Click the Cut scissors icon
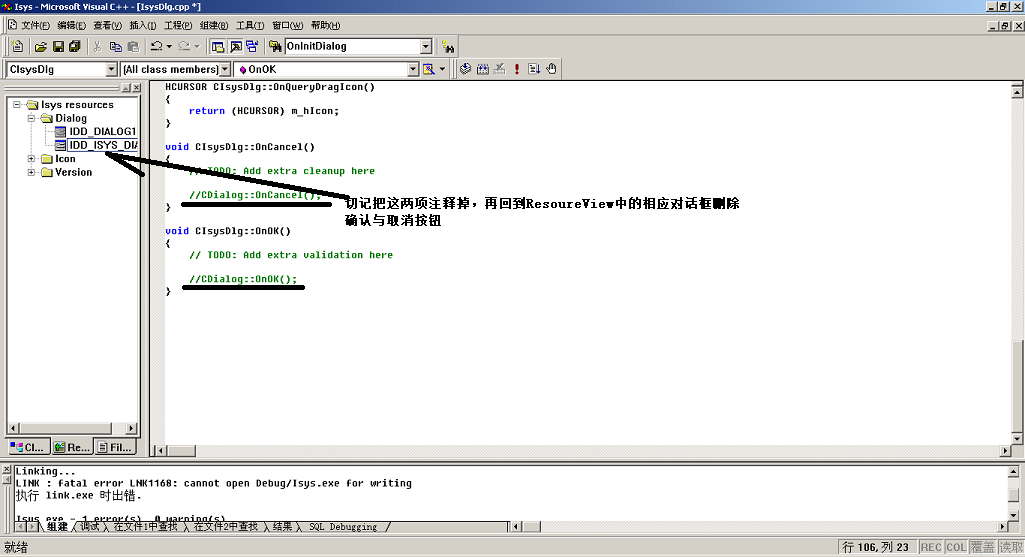Image resolution: width=1025 pixels, height=557 pixels. coord(97,46)
